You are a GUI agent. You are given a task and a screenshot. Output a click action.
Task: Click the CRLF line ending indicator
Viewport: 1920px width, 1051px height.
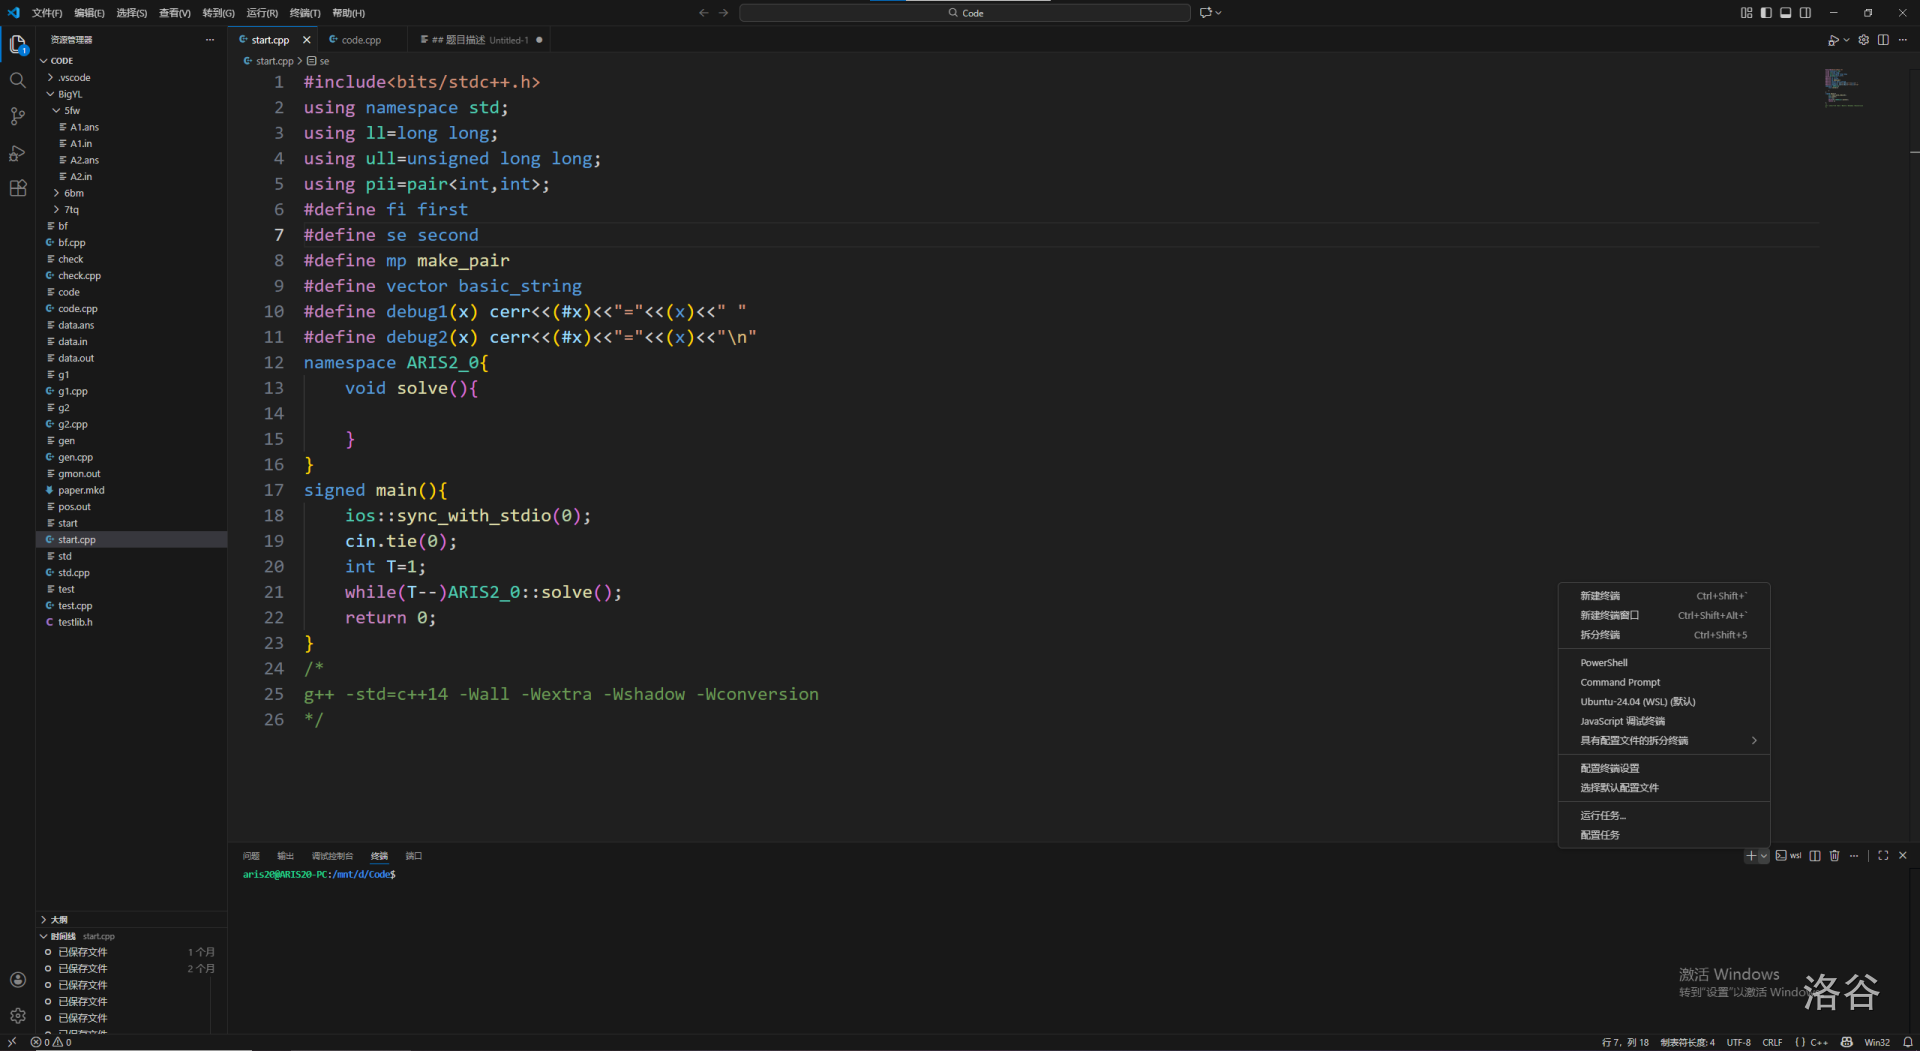1772,1042
